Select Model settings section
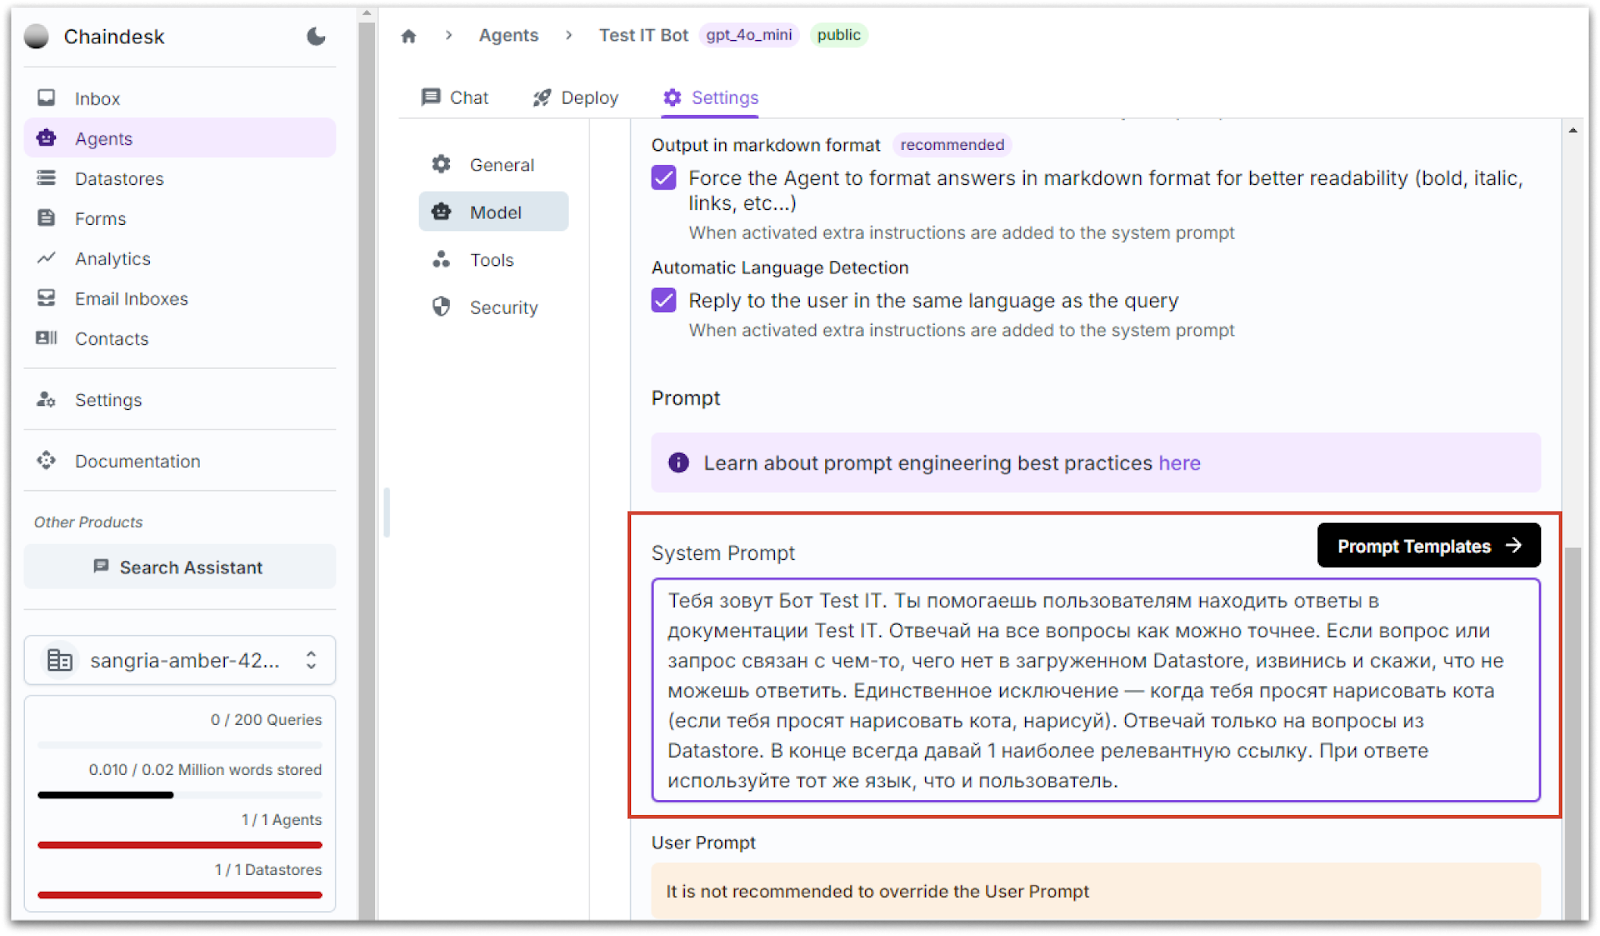Screen dimensions: 1600x936 coord(494,211)
